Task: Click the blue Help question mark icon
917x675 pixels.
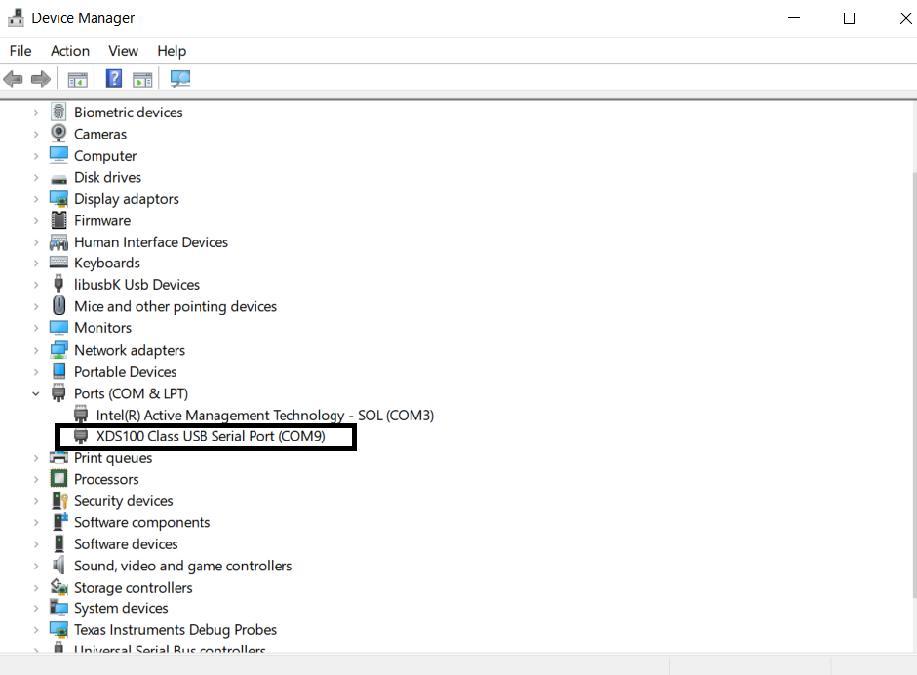Action: 113,79
